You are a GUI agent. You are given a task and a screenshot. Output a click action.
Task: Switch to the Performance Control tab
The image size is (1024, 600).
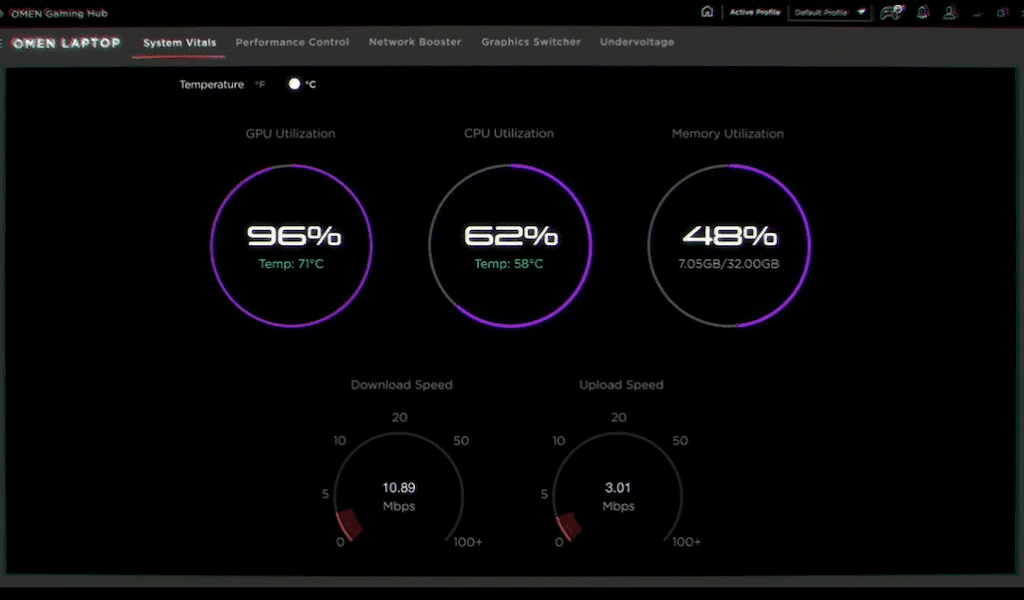(x=292, y=42)
